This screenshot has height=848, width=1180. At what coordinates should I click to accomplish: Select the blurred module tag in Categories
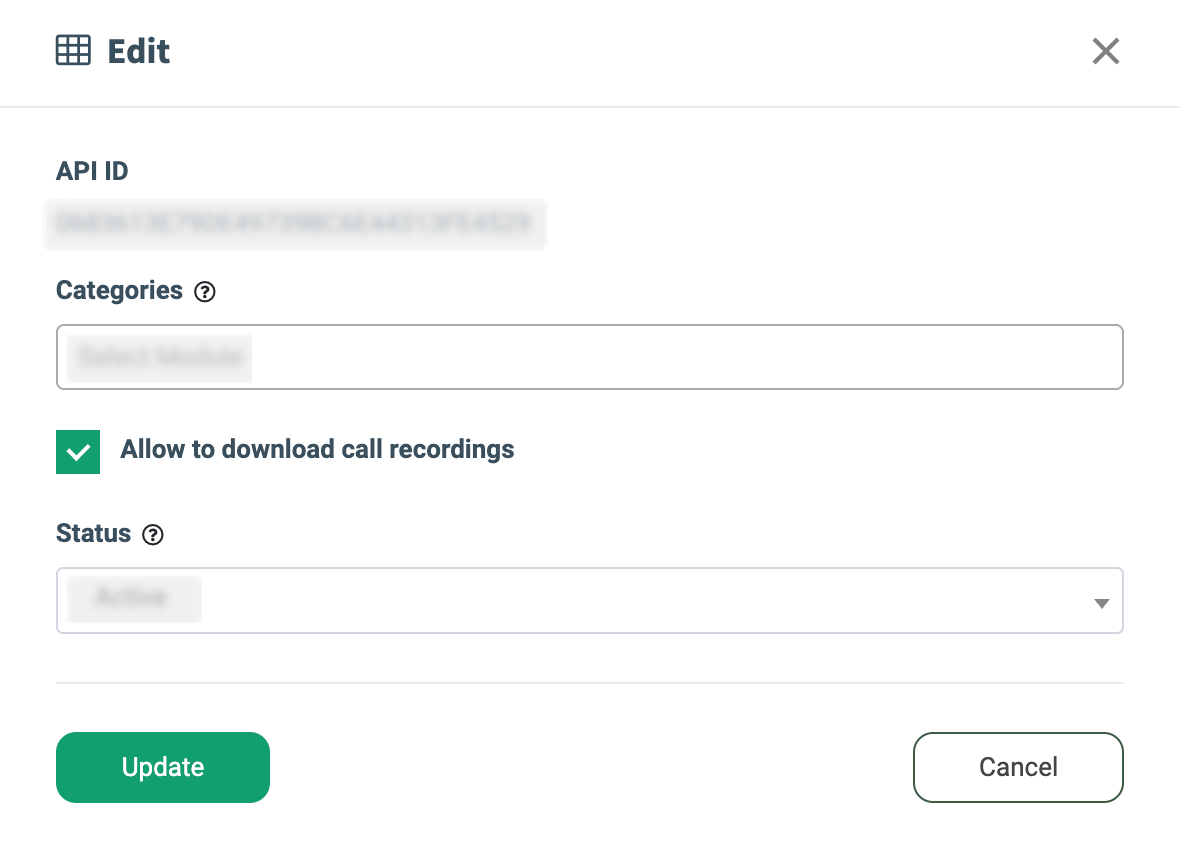(160, 357)
